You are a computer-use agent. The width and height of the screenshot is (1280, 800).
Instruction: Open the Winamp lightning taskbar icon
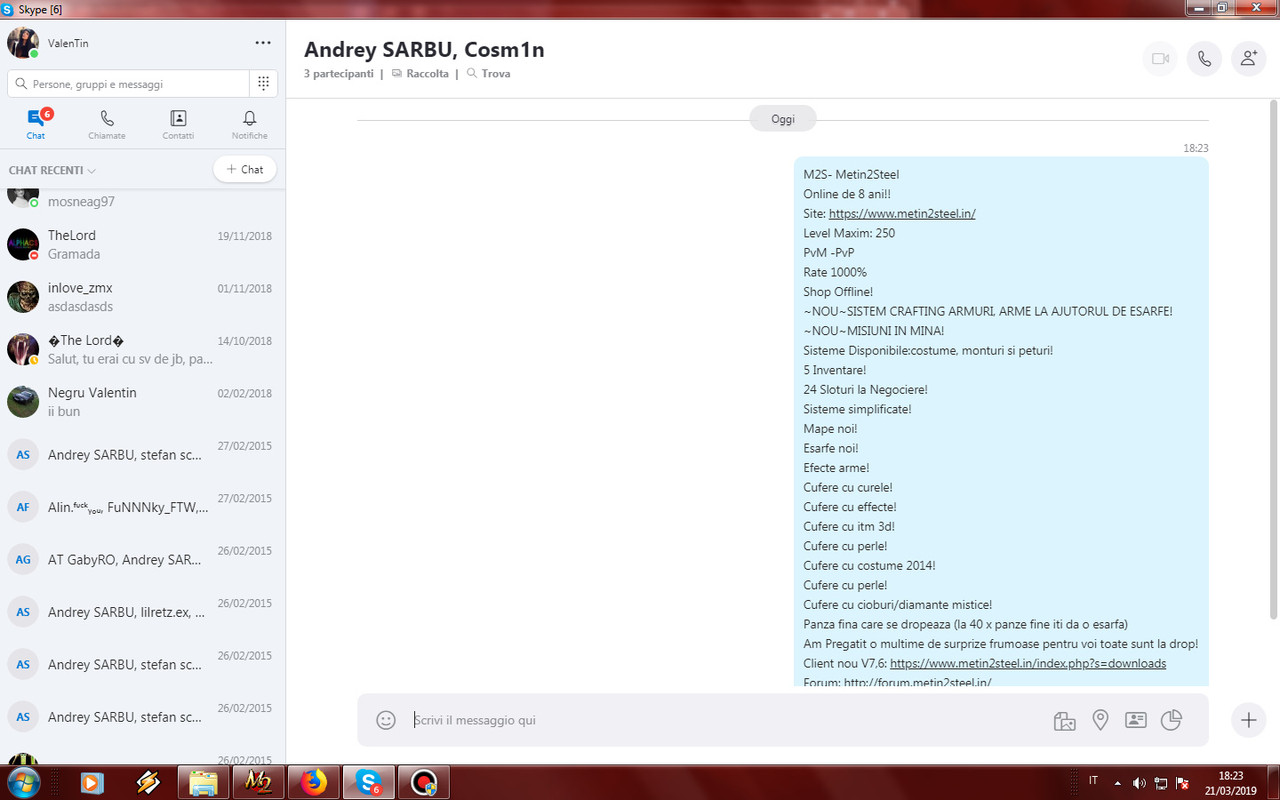pyautogui.click(x=148, y=783)
